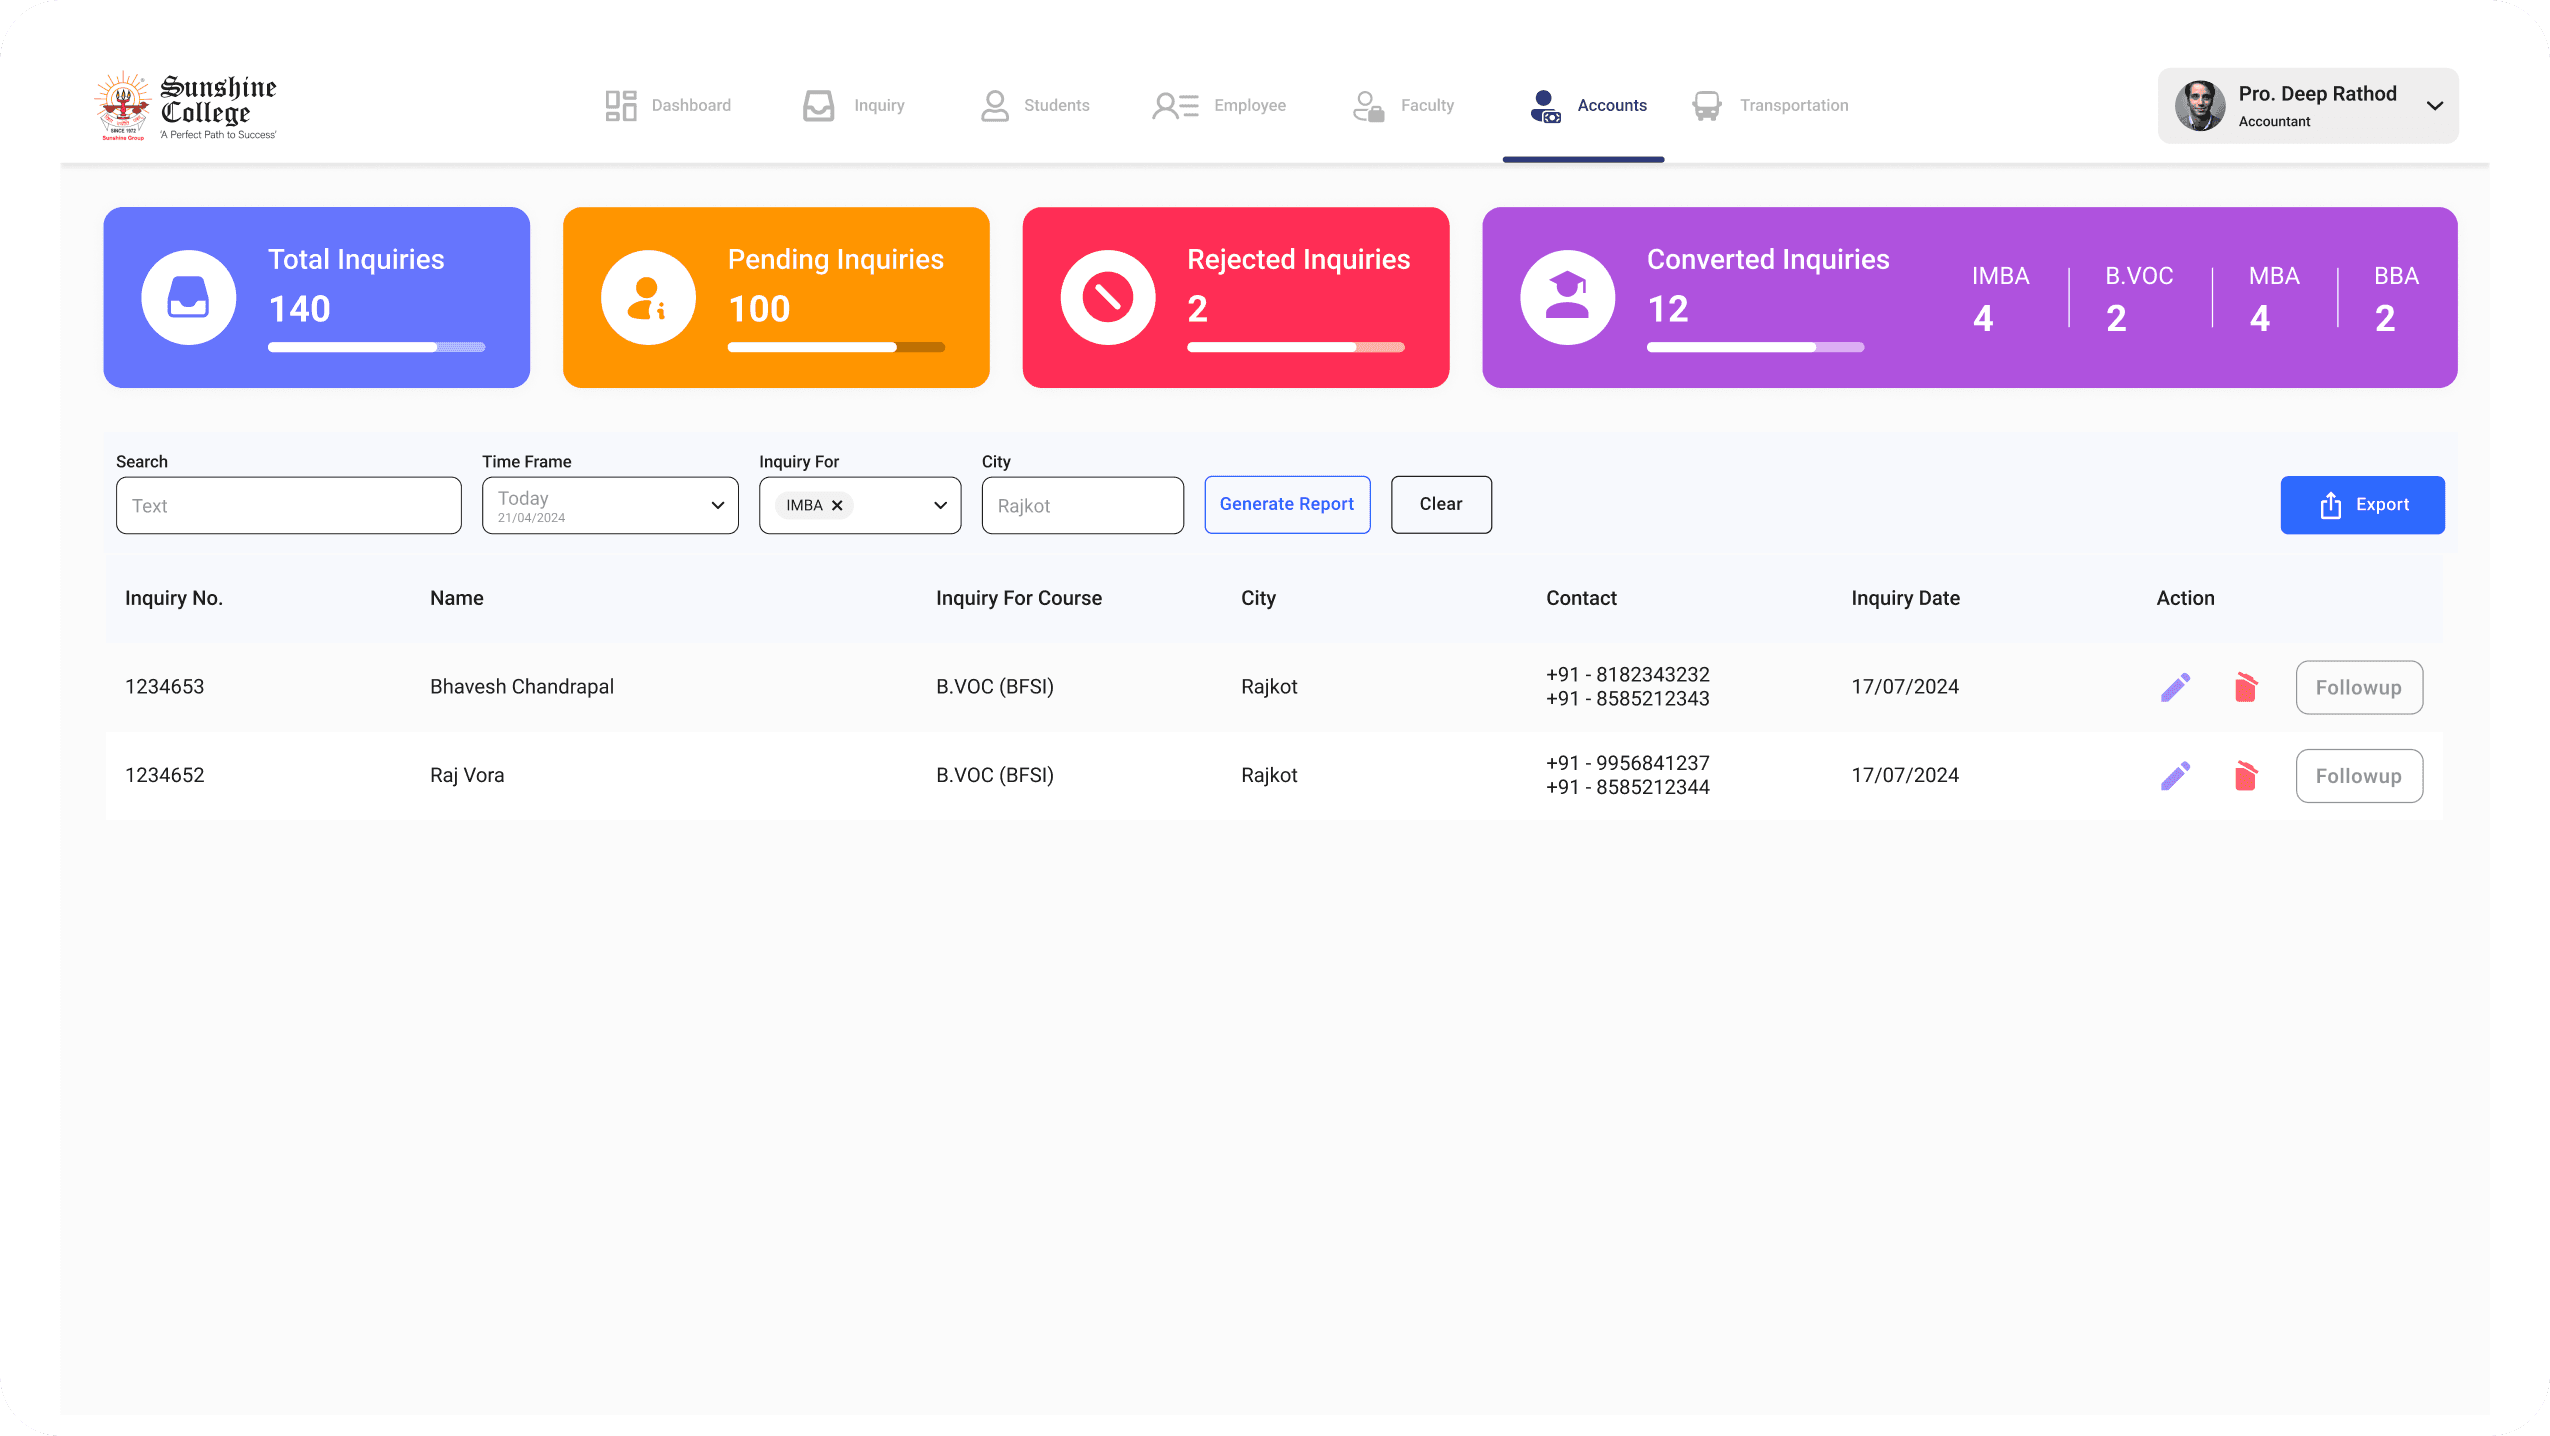Select the Faculty tab
Screen dimensions: 2550x1436
(1403, 106)
